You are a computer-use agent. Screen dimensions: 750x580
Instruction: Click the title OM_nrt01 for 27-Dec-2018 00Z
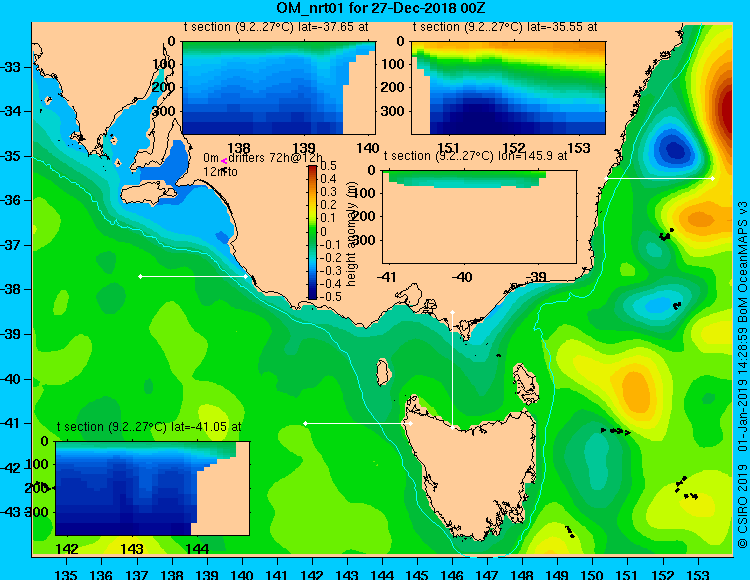point(381,8)
